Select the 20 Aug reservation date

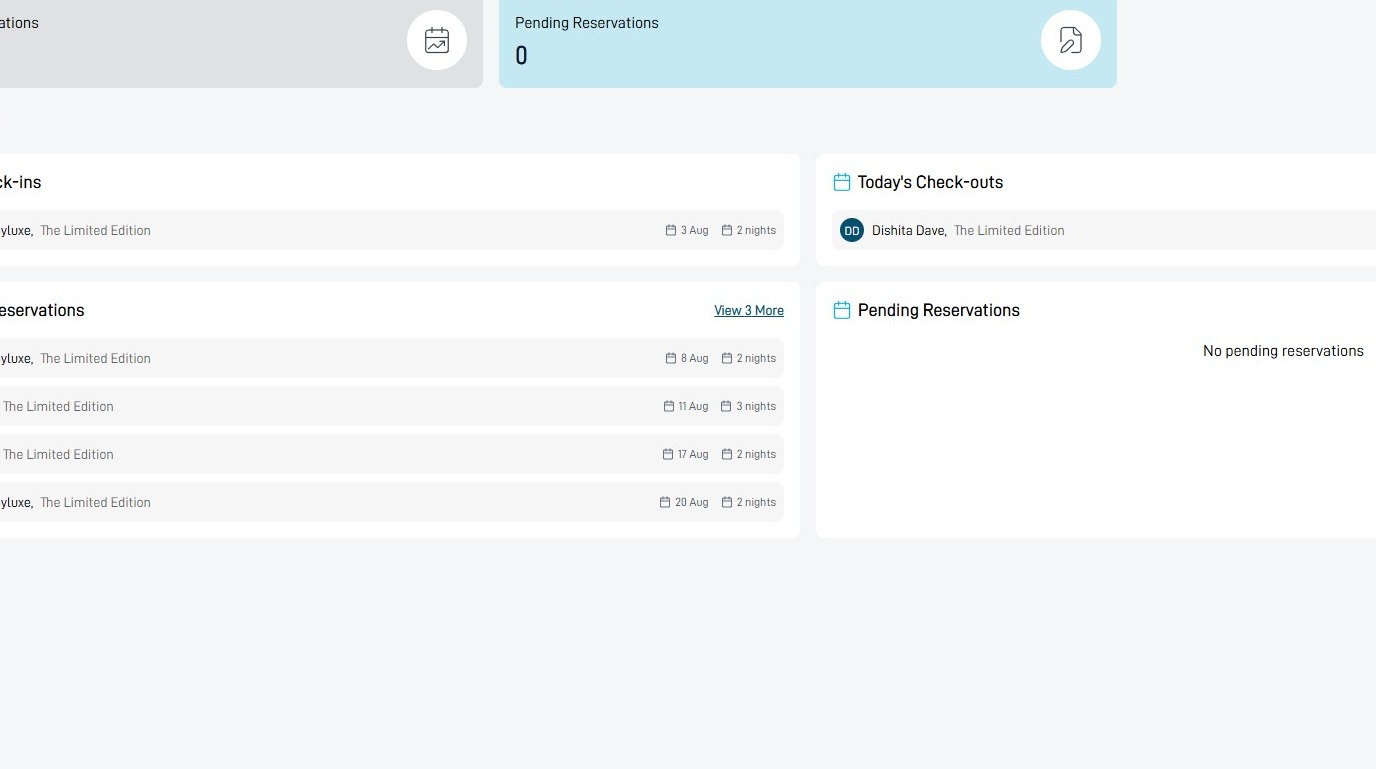coord(691,502)
